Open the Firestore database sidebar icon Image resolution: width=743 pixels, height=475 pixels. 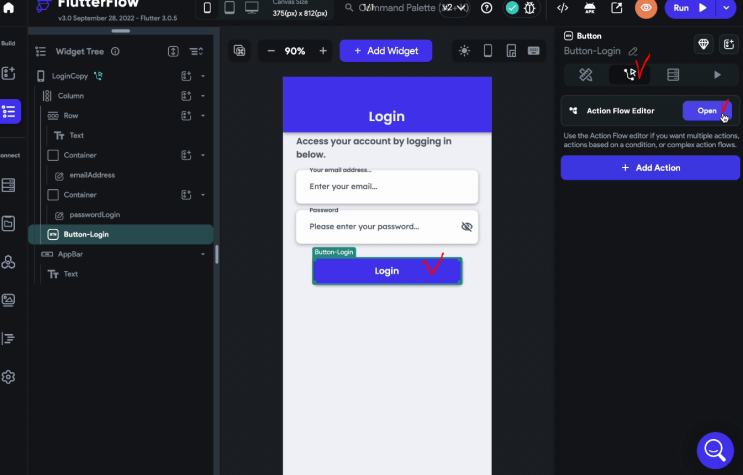pyautogui.click(x=9, y=185)
